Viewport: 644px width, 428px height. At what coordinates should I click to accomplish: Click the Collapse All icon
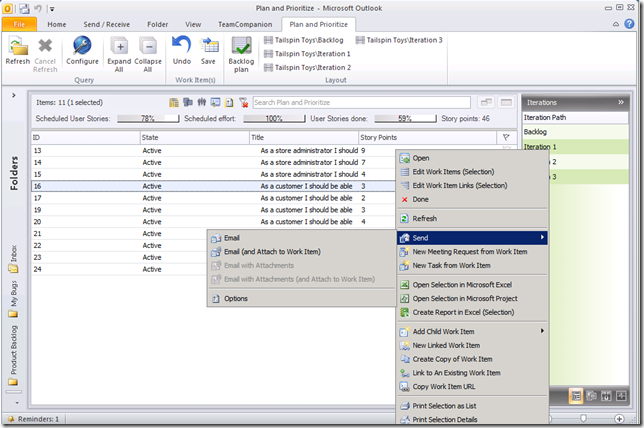(148, 54)
